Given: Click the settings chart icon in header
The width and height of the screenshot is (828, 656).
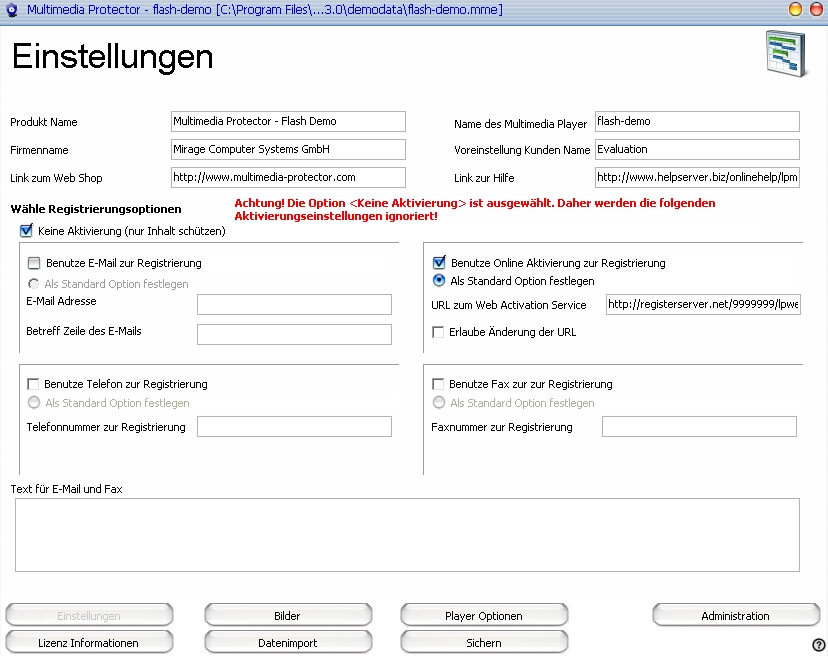Looking at the screenshot, I should pyautogui.click(x=786, y=54).
